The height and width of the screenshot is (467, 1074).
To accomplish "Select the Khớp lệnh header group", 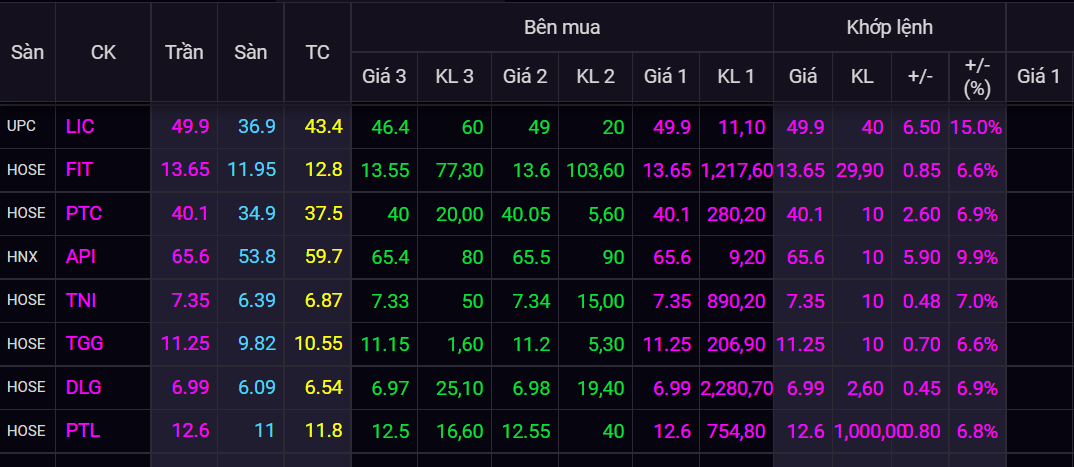I will (889, 27).
